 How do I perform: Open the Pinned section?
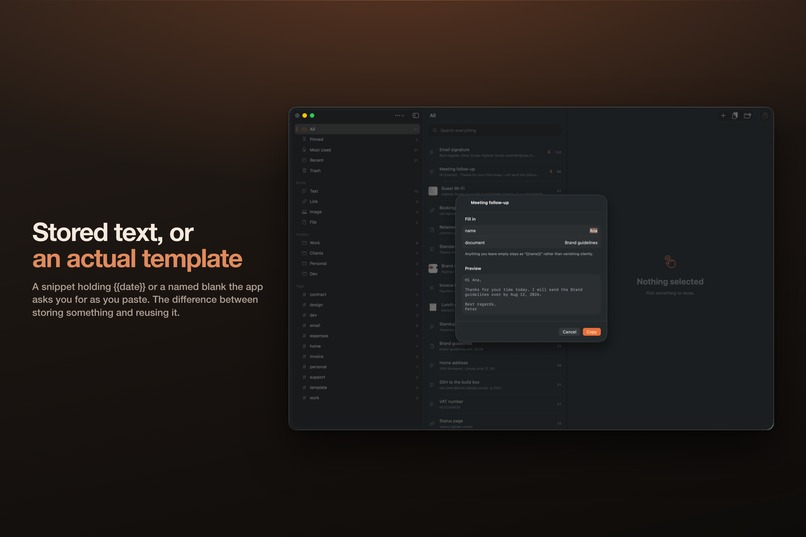[x=357, y=140]
